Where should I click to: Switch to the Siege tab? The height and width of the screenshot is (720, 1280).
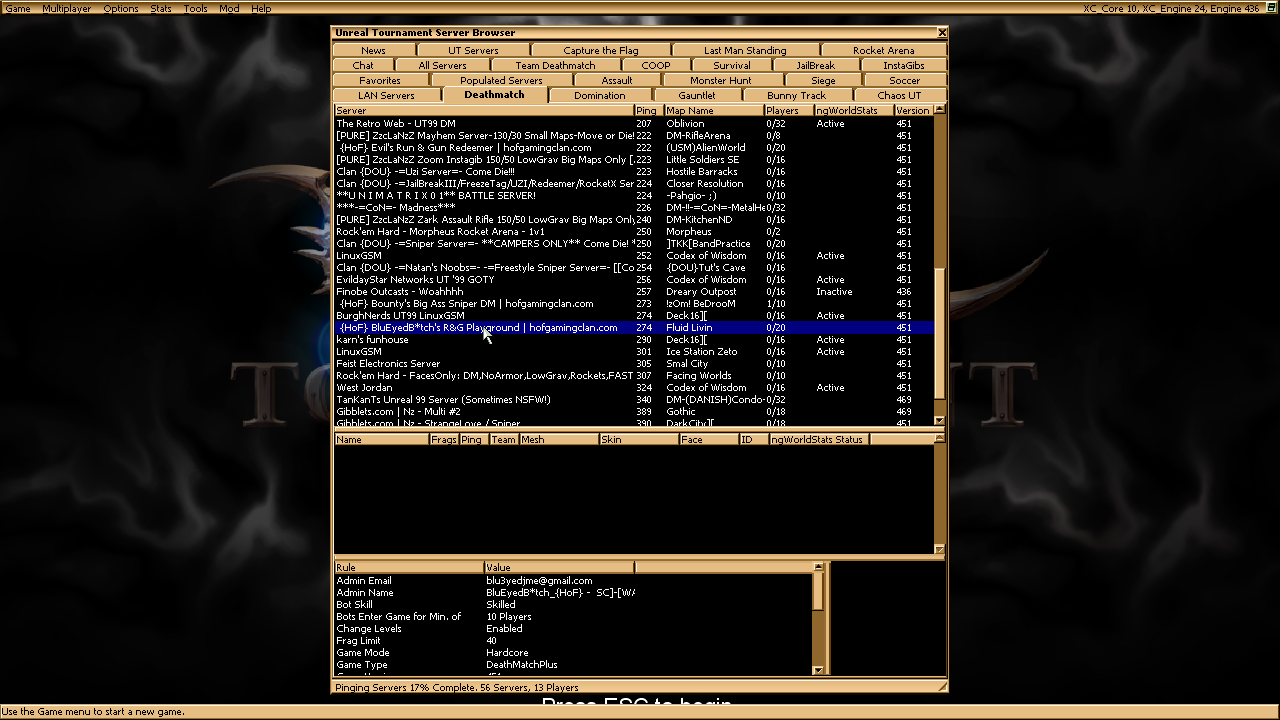pos(823,80)
